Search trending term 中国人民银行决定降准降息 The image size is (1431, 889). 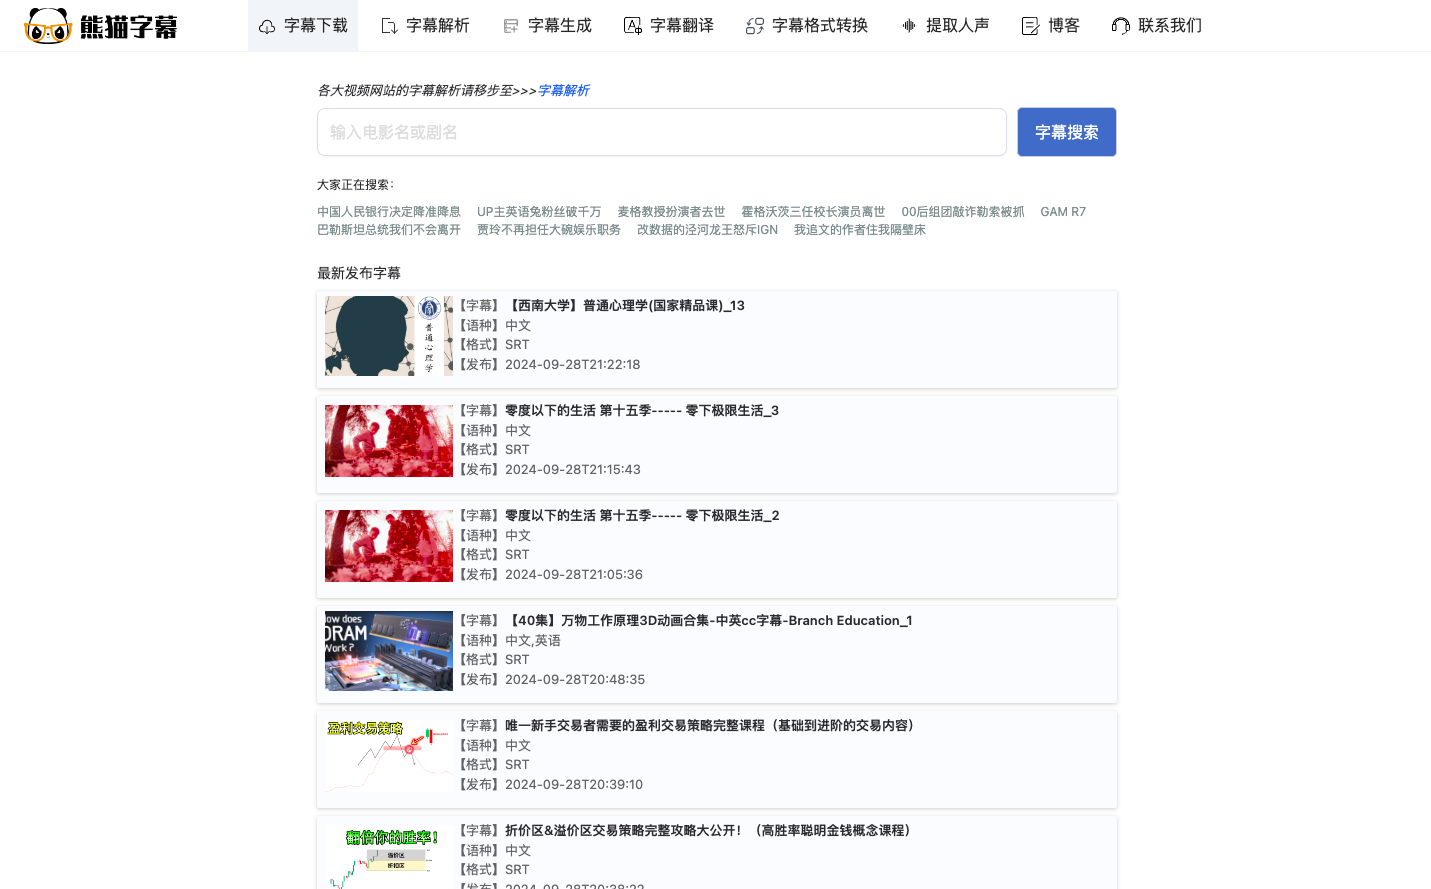click(389, 212)
